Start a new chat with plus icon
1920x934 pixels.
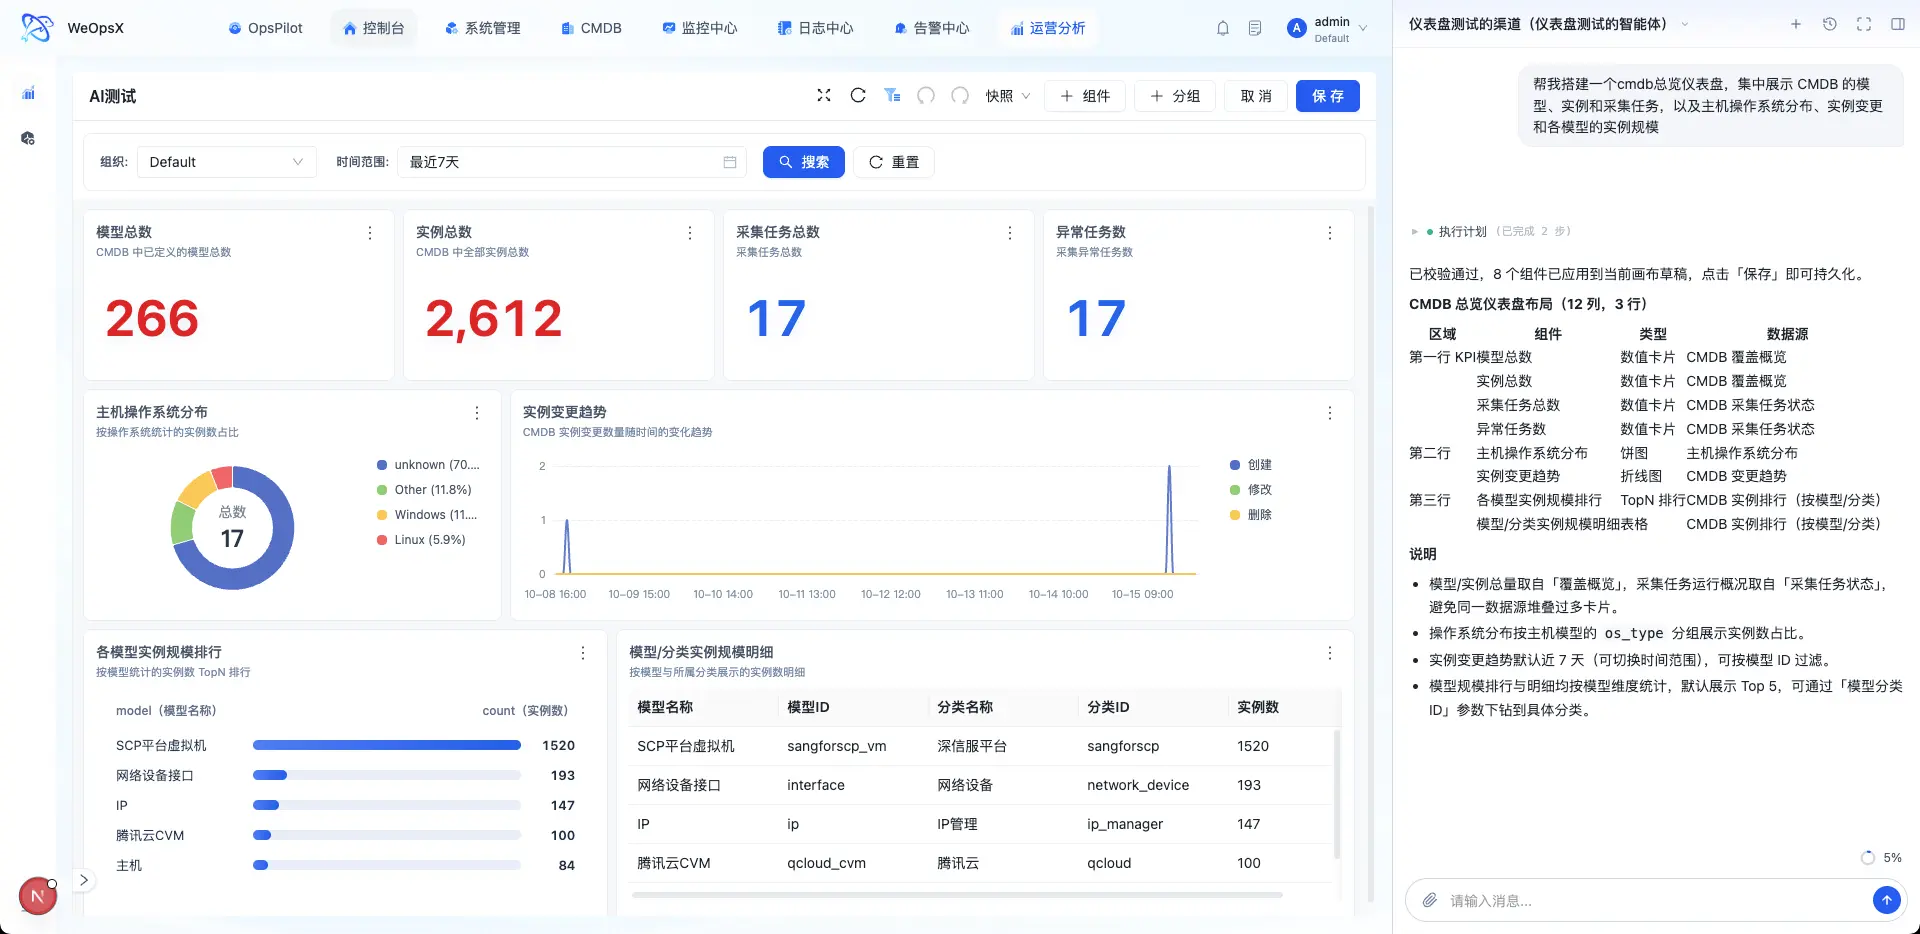point(1796,24)
